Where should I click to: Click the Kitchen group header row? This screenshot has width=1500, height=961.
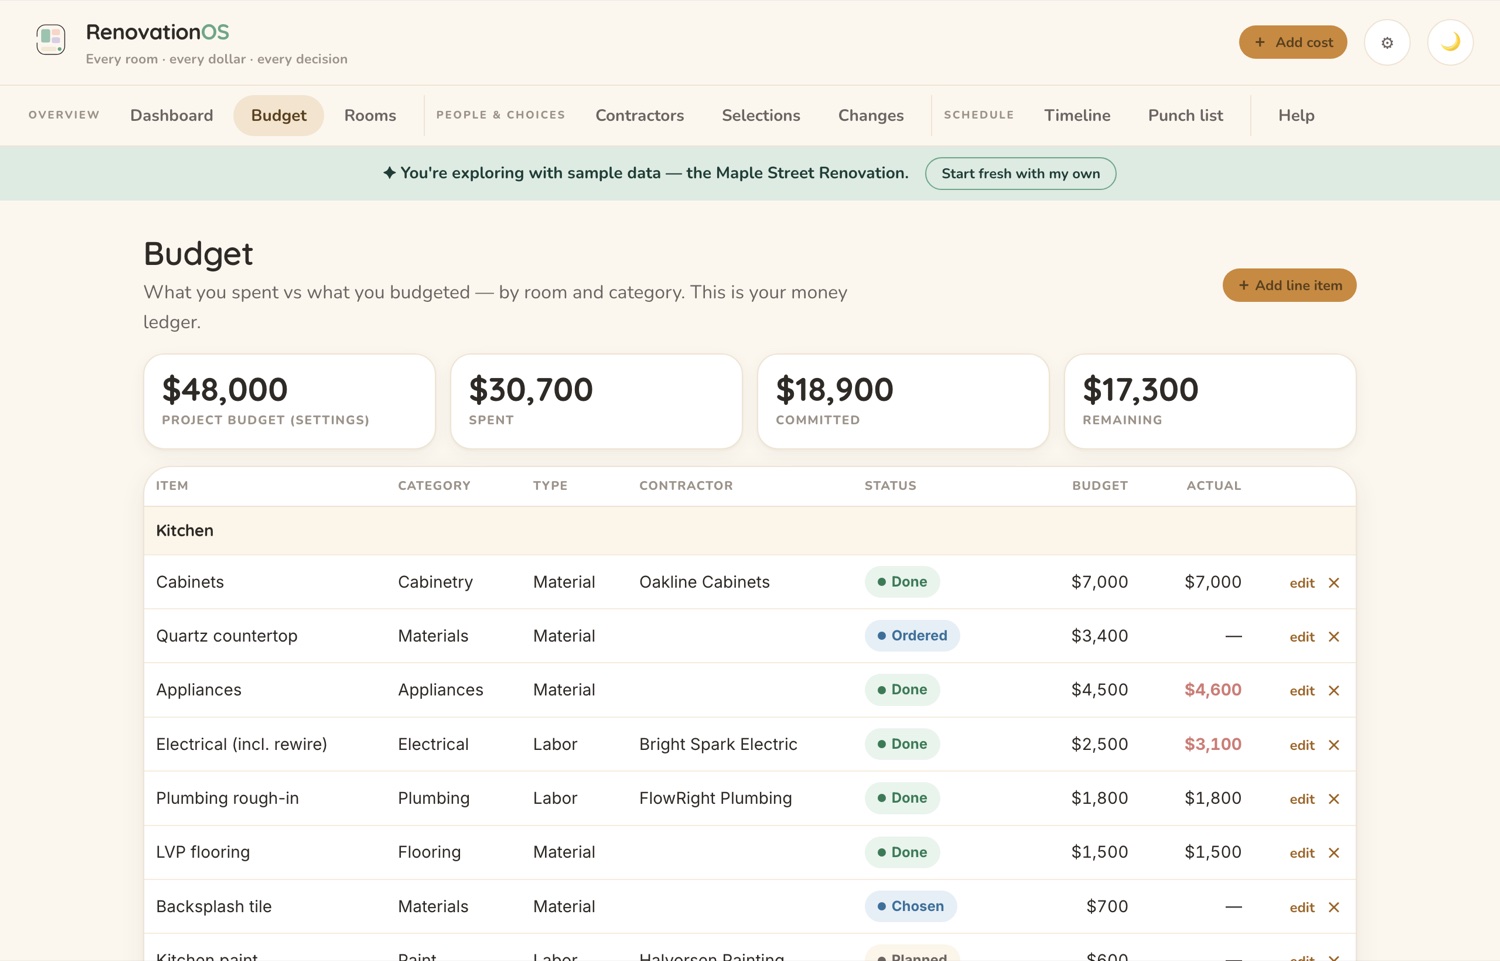[750, 531]
